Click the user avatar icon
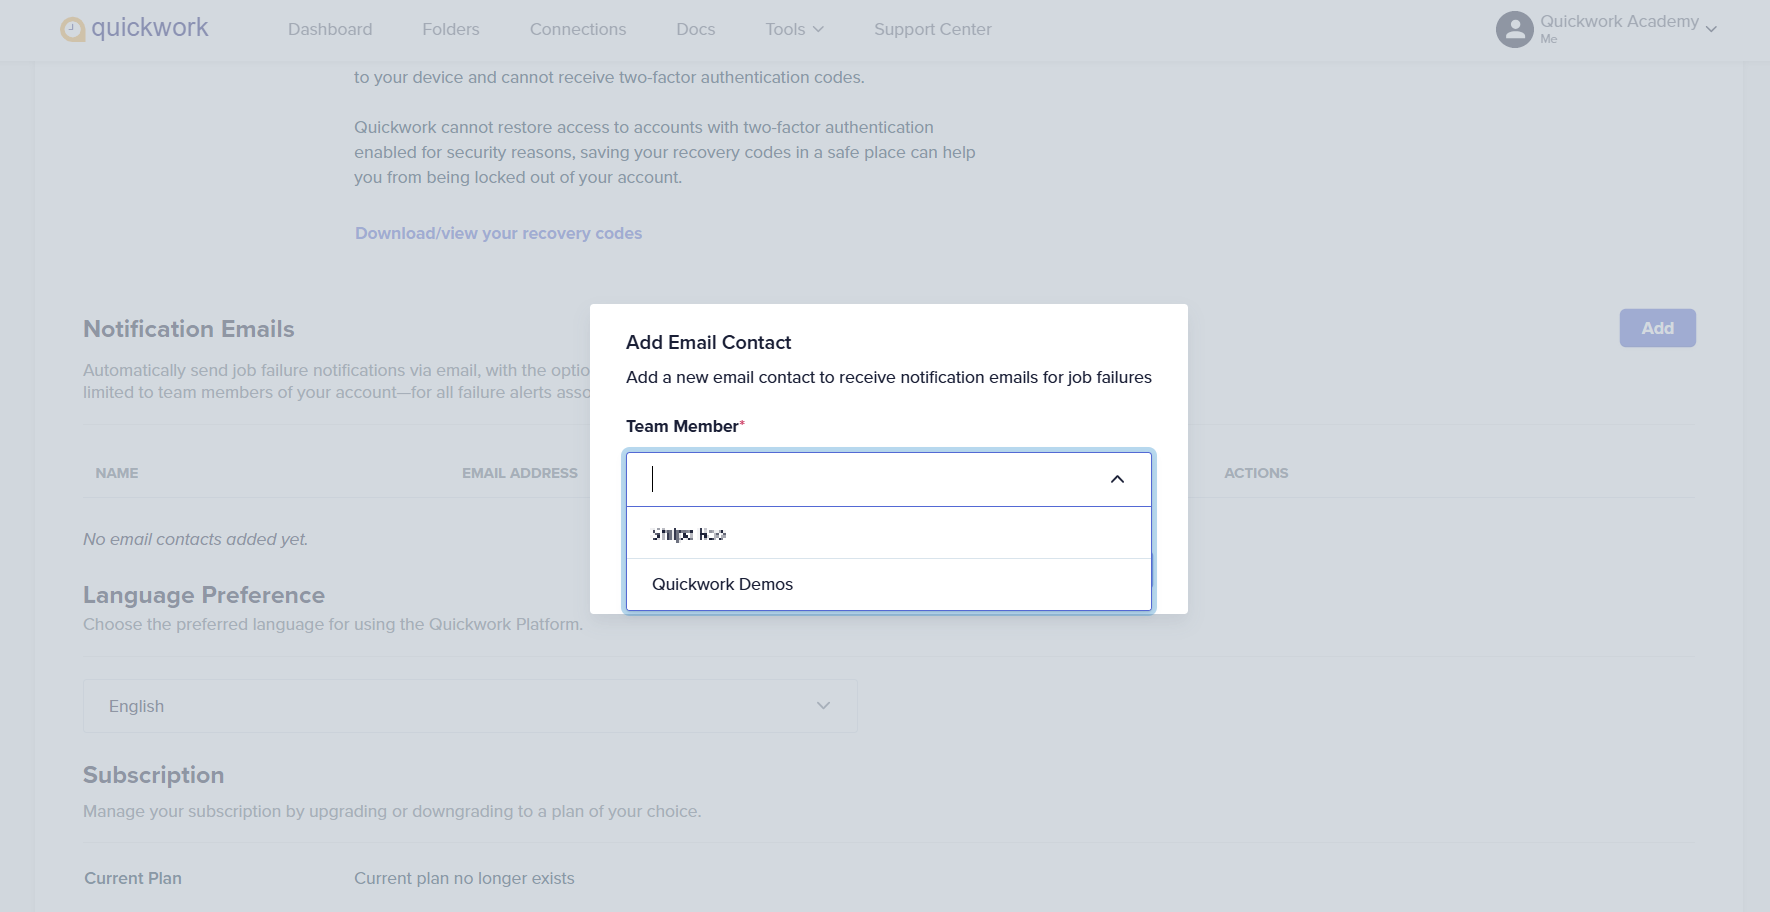Image resolution: width=1770 pixels, height=912 pixels. tap(1514, 29)
